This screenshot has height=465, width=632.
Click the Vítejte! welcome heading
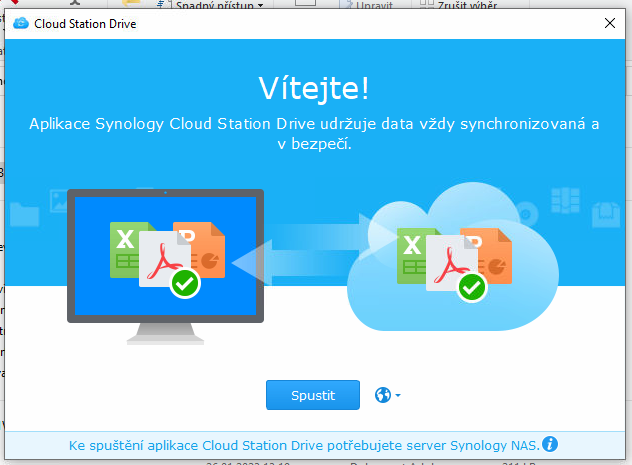point(314,87)
